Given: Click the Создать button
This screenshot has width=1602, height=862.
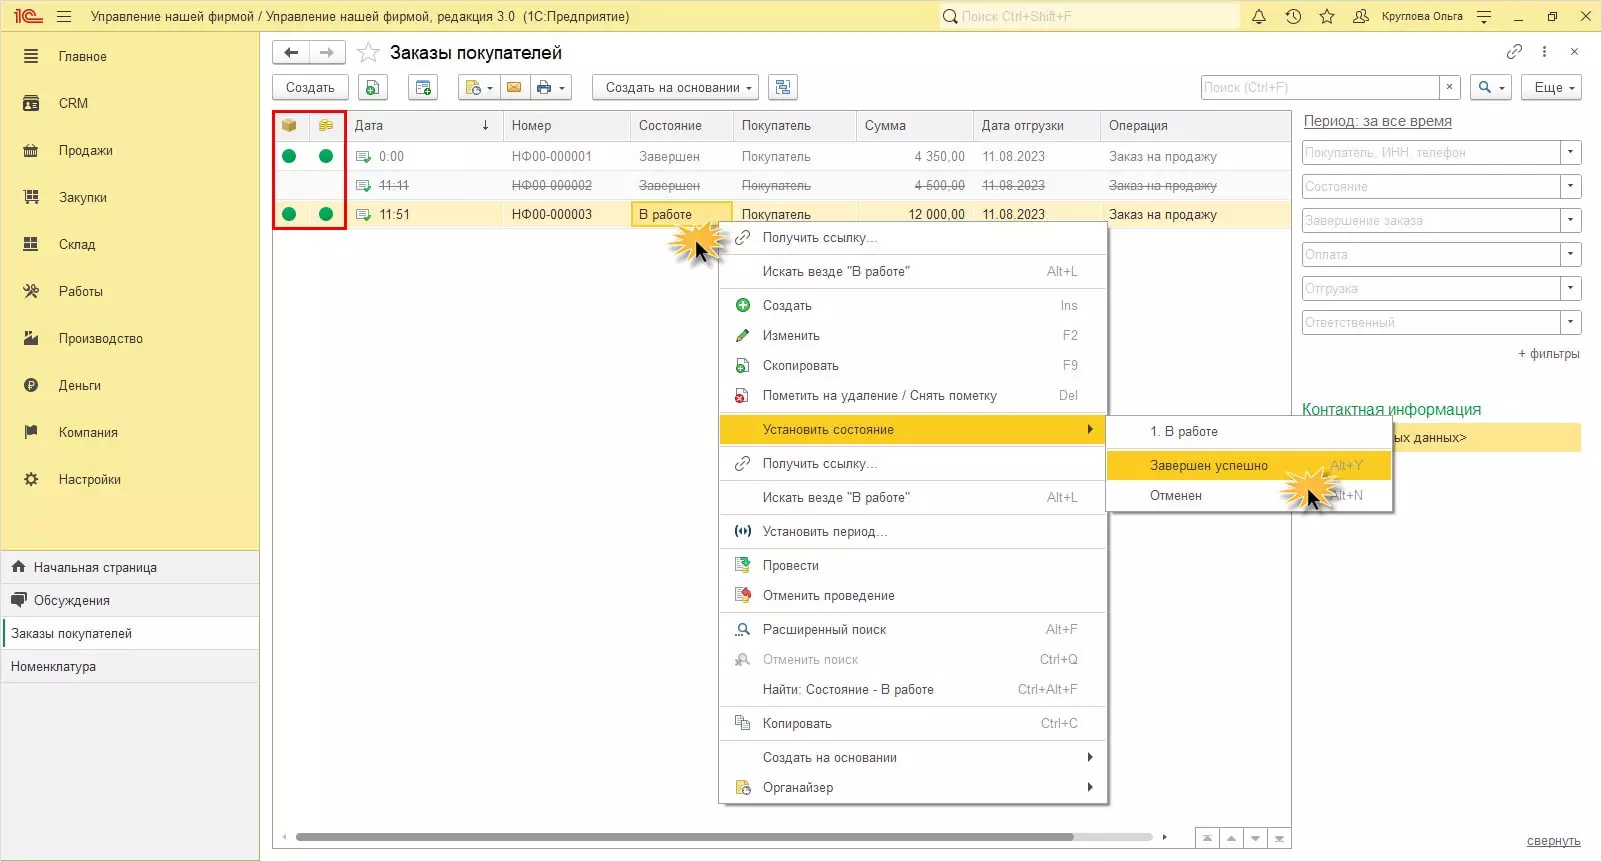Looking at the screenshot, I should click(310, 88).
